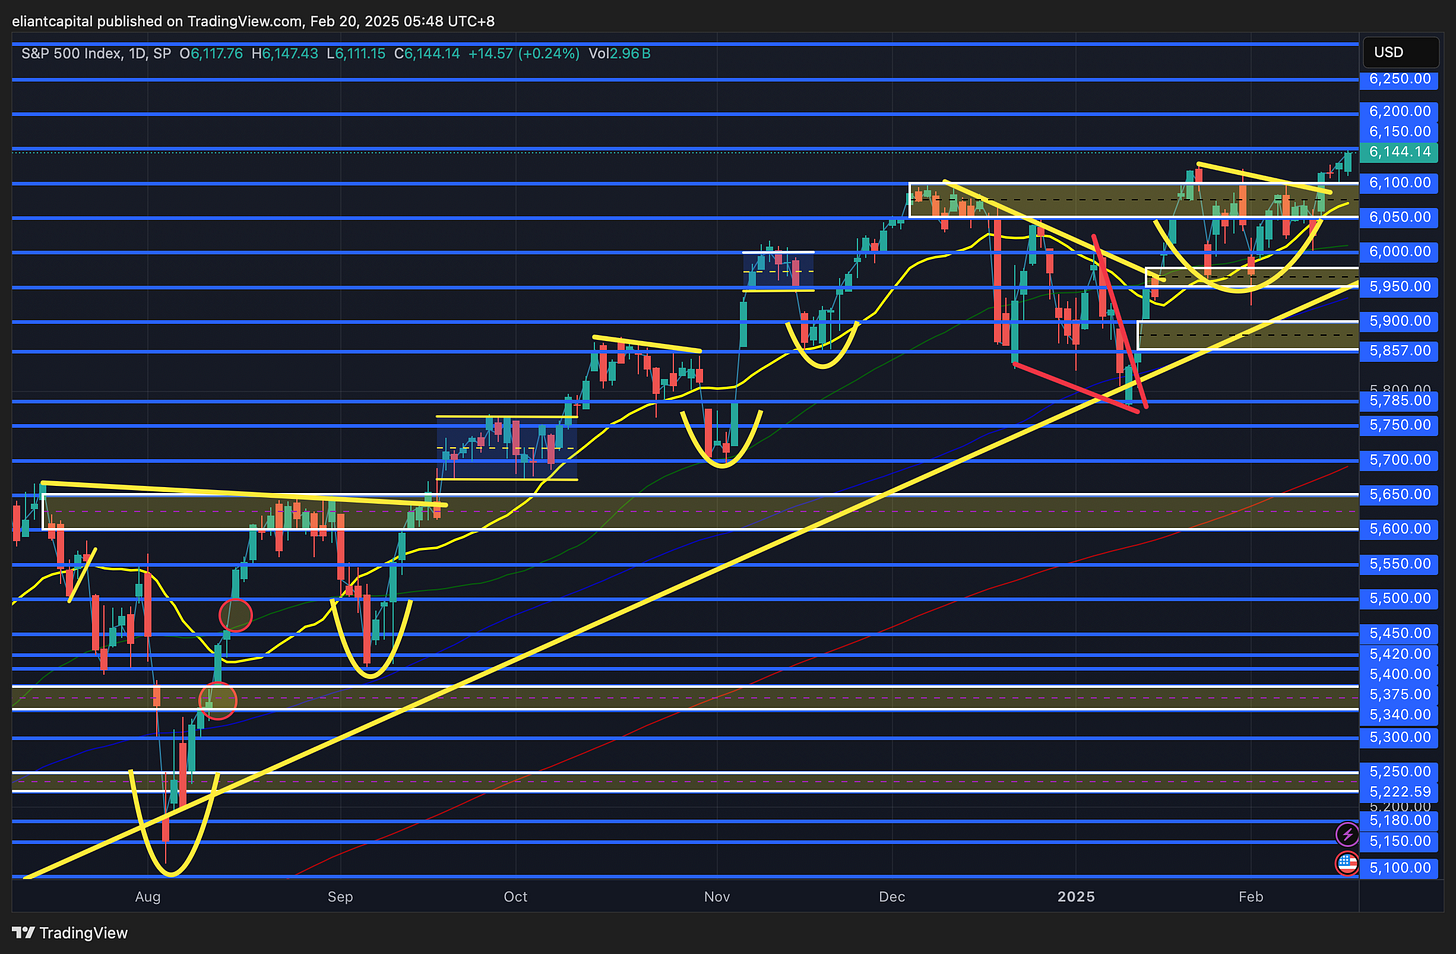The width and height of the screenshot is (1456, 954).
Task: Click the current price label 6,144.14
Action: [x=1400, y=152]
